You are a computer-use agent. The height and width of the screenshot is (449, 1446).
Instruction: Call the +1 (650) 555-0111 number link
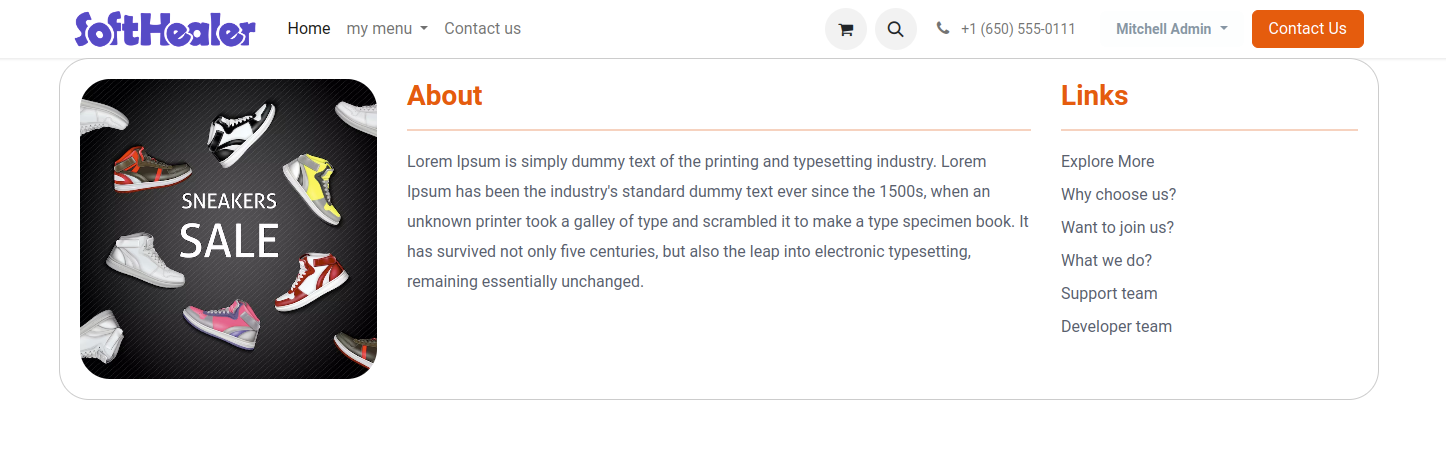click(x=1018, y=29)
